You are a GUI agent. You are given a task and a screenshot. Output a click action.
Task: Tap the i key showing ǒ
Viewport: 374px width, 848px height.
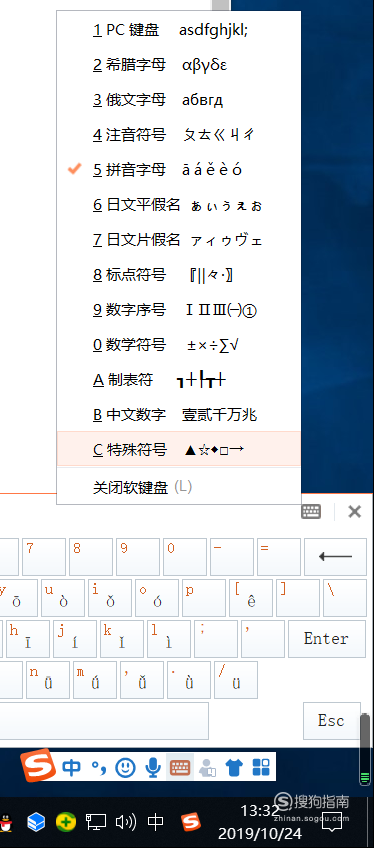coord(110,598)
